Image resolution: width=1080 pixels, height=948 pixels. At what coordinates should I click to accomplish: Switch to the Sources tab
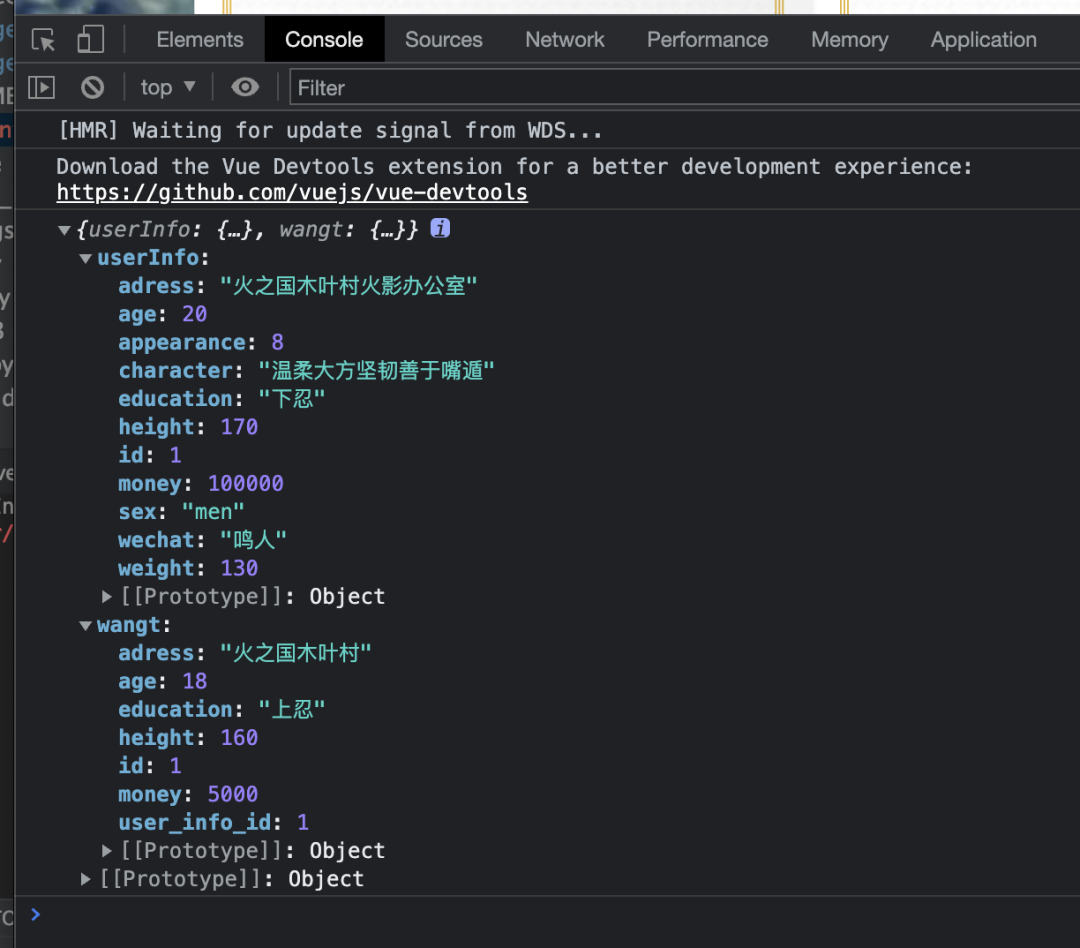click(x=444, y=39)
